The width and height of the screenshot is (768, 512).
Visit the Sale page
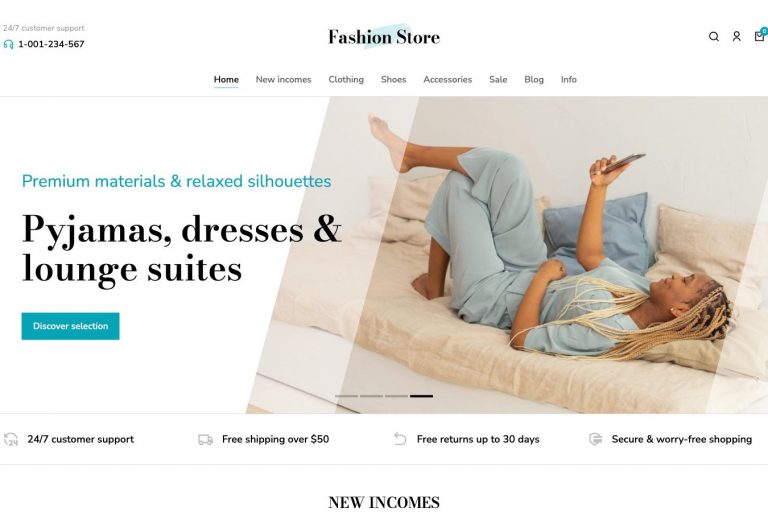point(498,79)
